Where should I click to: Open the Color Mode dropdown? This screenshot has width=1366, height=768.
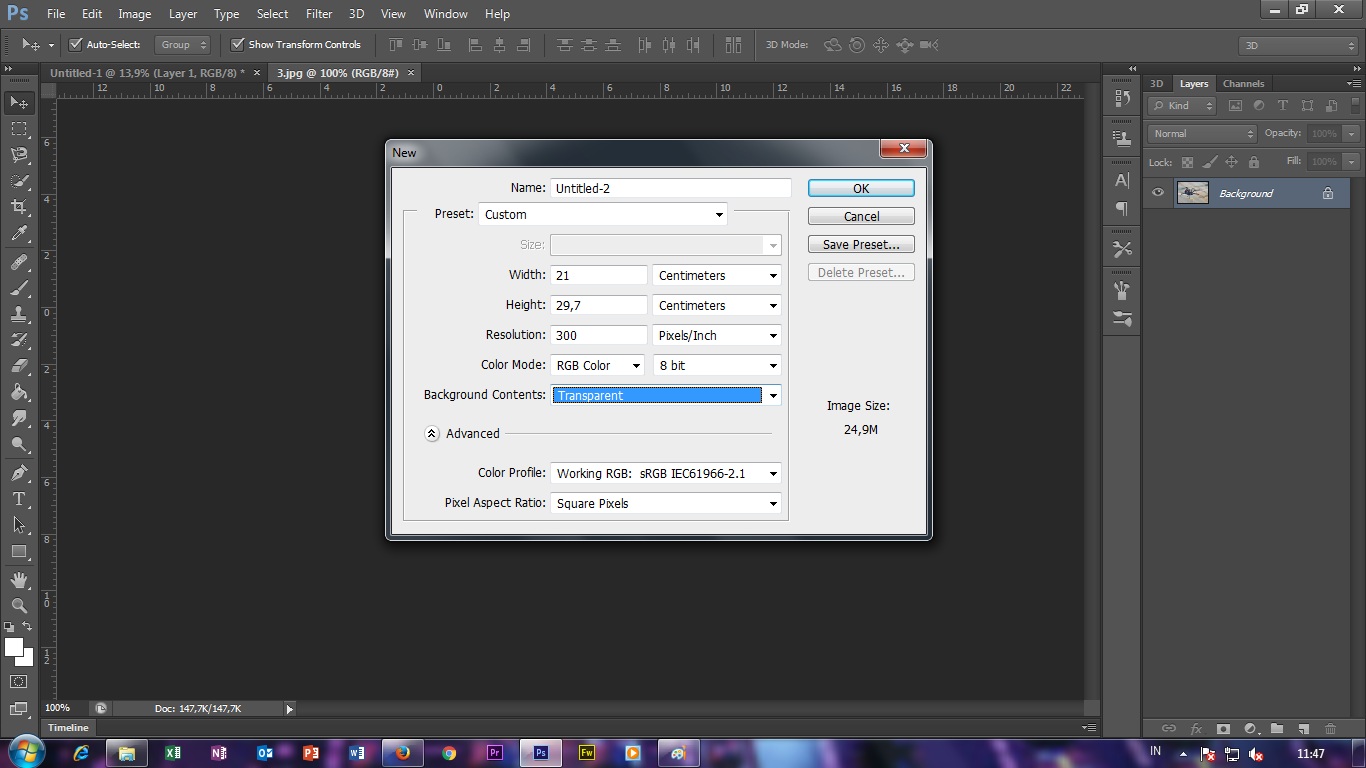tap(598, 365)
